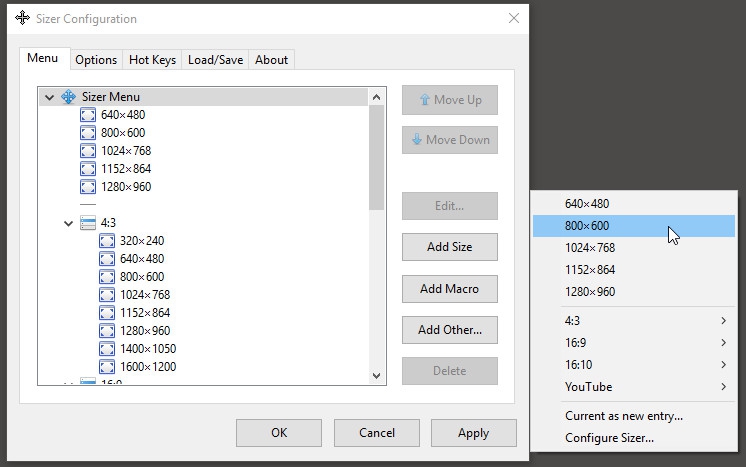This screenshot has height=467, width=746.
Task: Select top-level 1280×960 text in tree
Action: coord(126,187)
